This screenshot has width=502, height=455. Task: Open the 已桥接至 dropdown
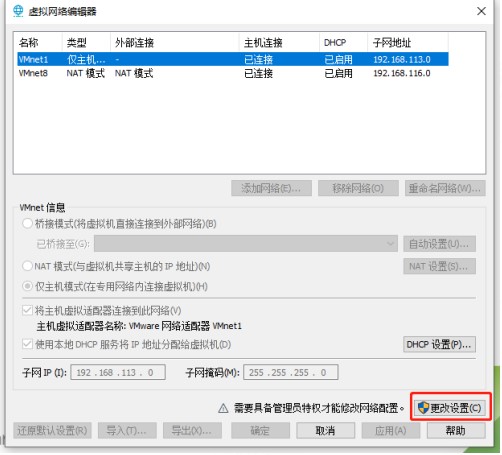(246, 244)
